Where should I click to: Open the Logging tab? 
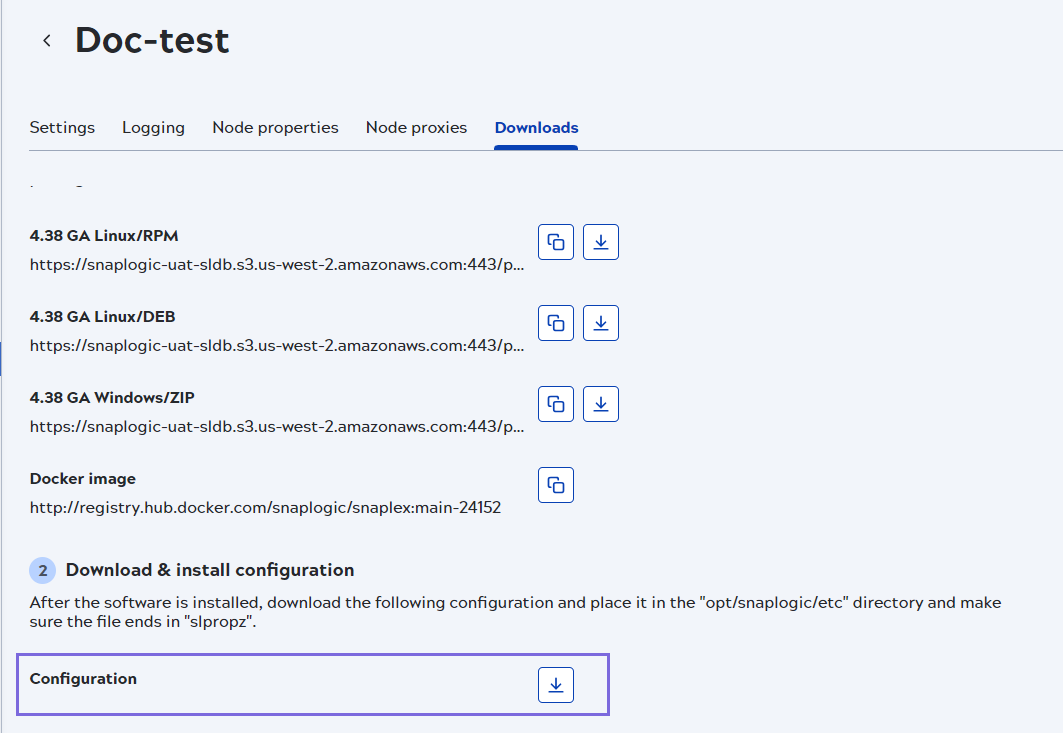(153, 127)
